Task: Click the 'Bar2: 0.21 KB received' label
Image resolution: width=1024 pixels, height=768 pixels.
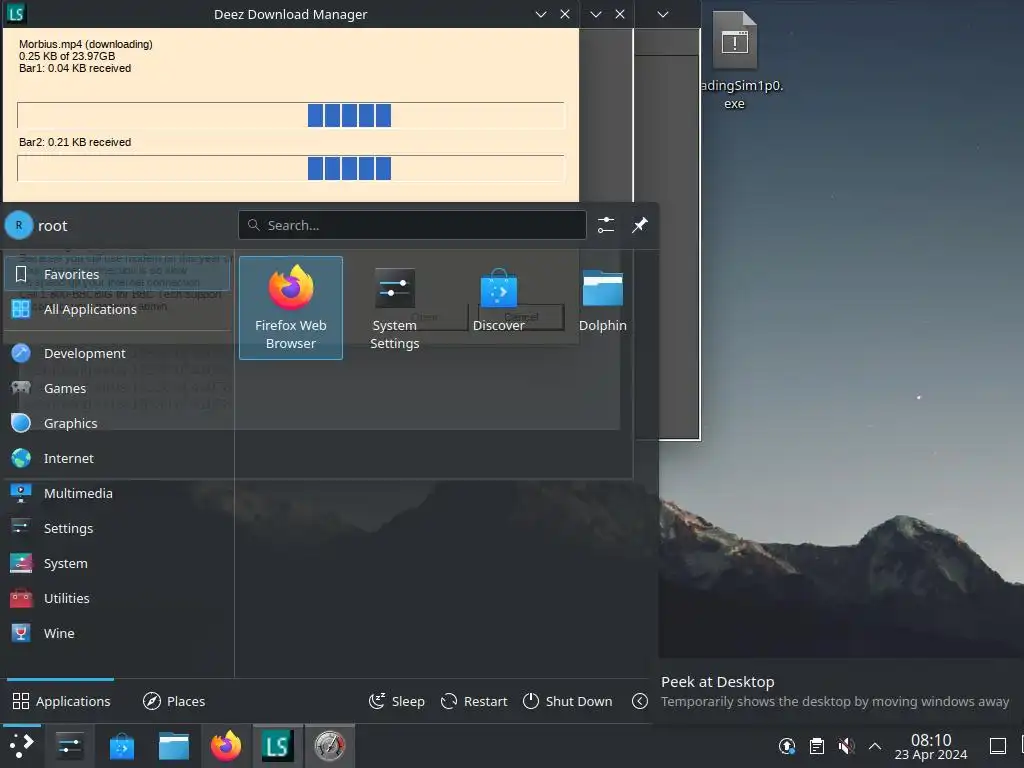Action: point(75,142)
